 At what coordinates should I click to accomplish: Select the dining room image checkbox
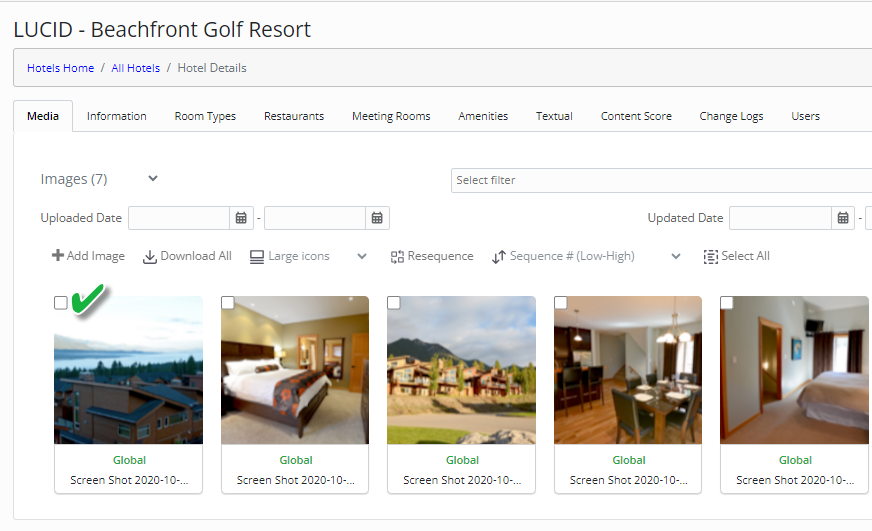[561, 303]
